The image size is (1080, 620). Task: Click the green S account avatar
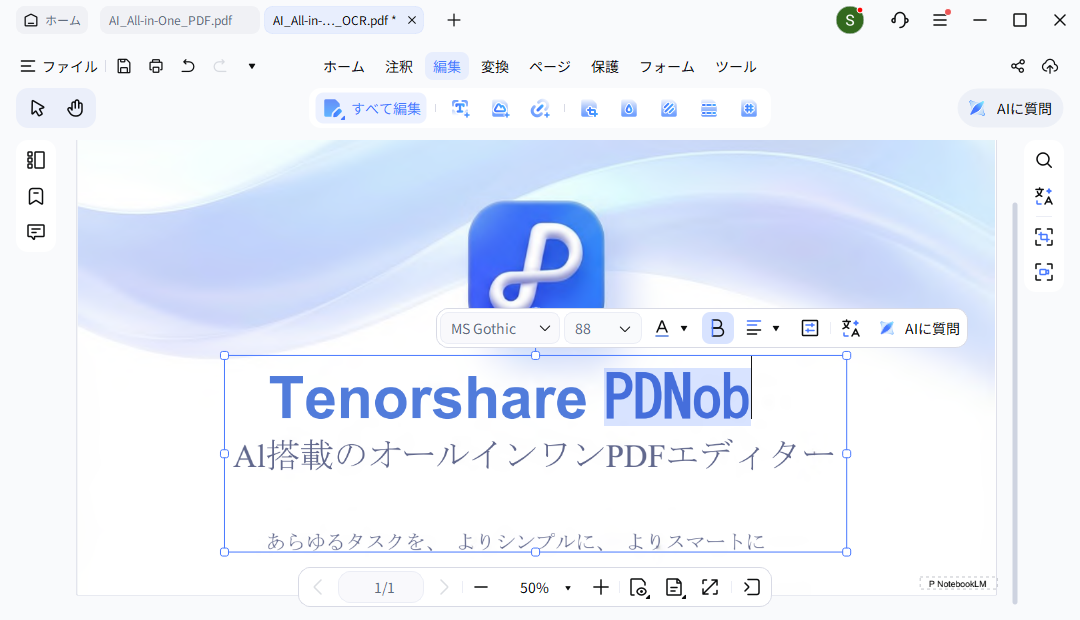(850, 20)
